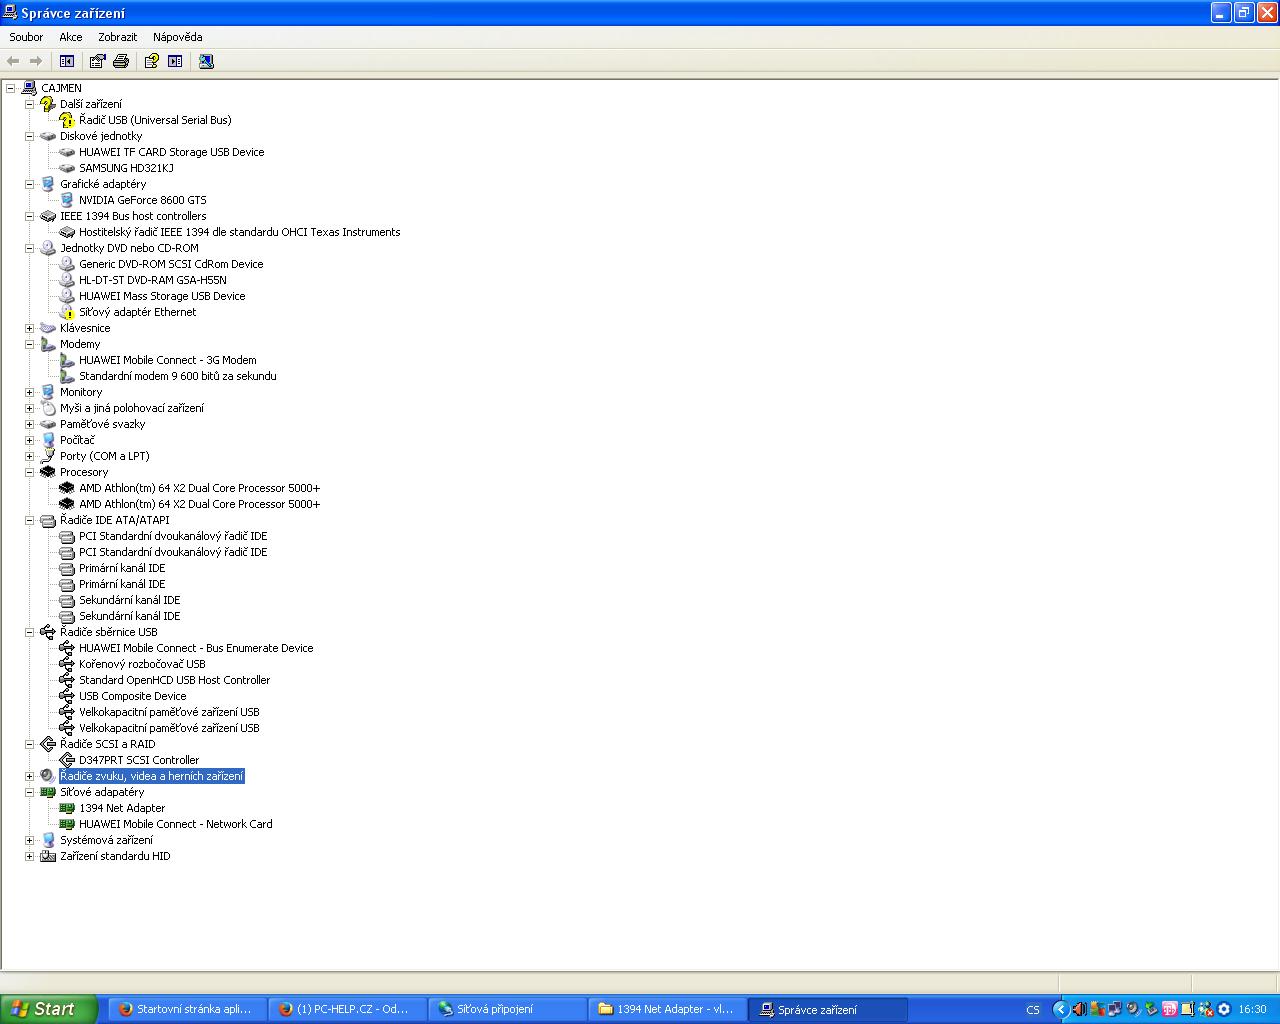Open the Properties toolbar icon
The image size is (1280, 1024).
[x=97, y=61]
